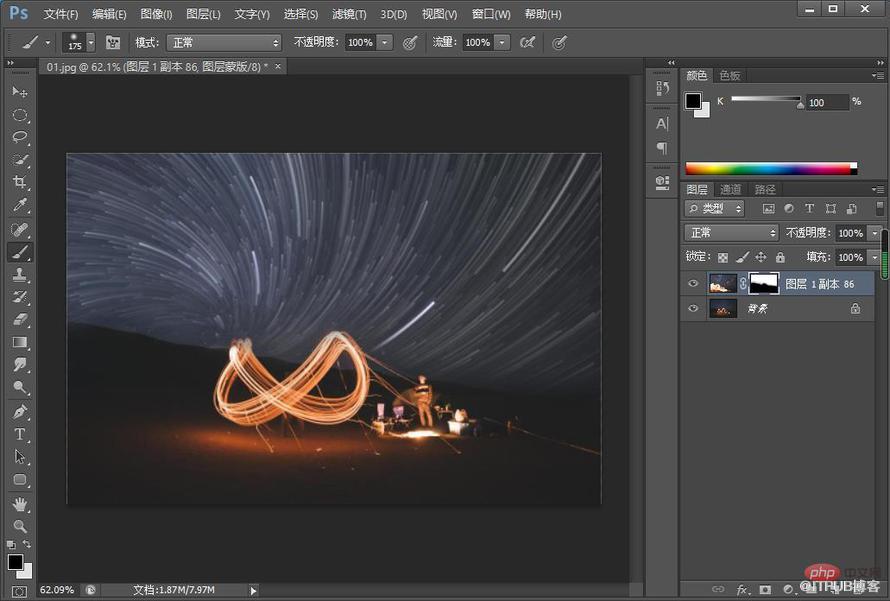This screenshot has height=601, width=890.
Task: Select the Clone Stamp tool
Action: tap(20, 275)
